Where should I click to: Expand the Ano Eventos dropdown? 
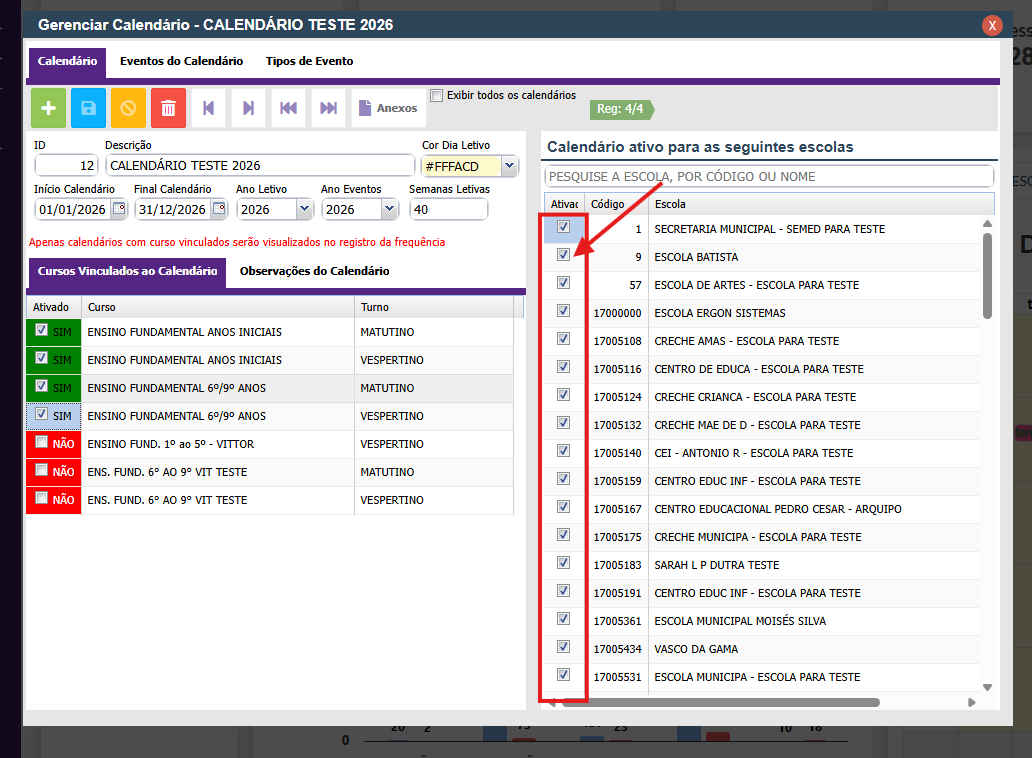(388, 209)
